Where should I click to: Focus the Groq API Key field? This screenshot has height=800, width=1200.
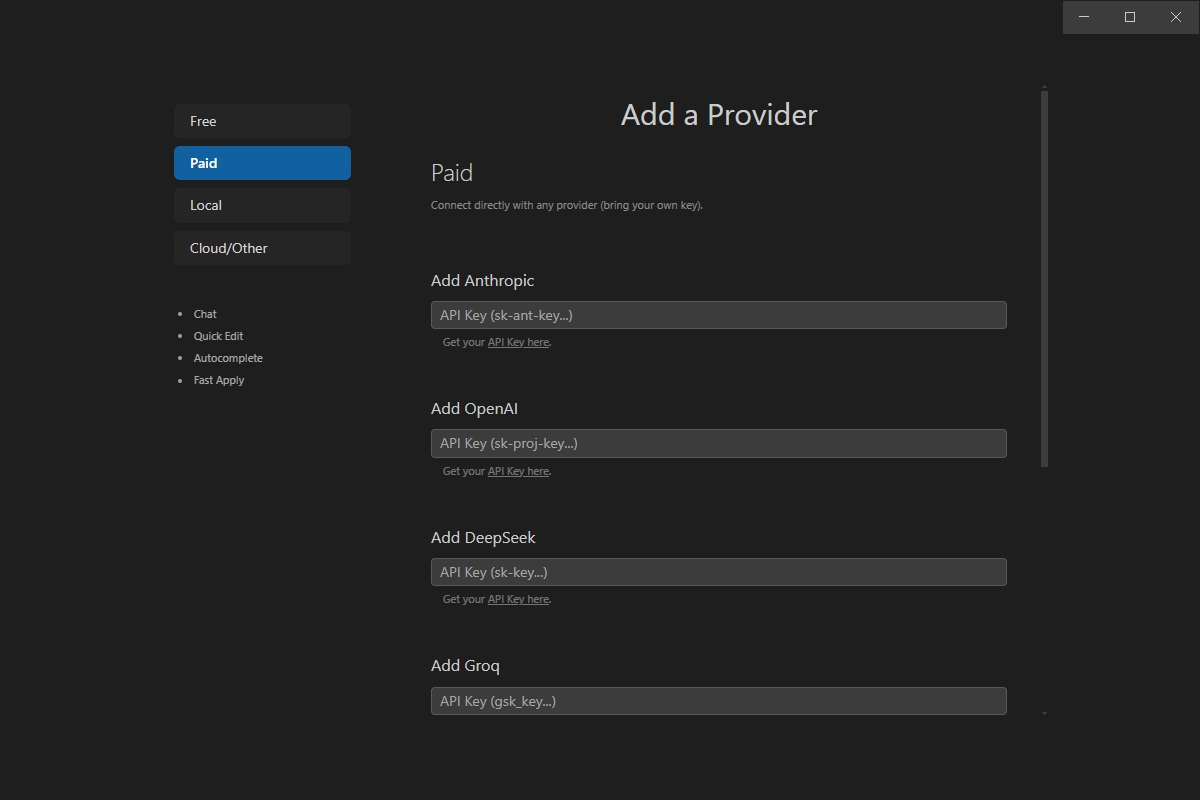[x=718, y=701]
